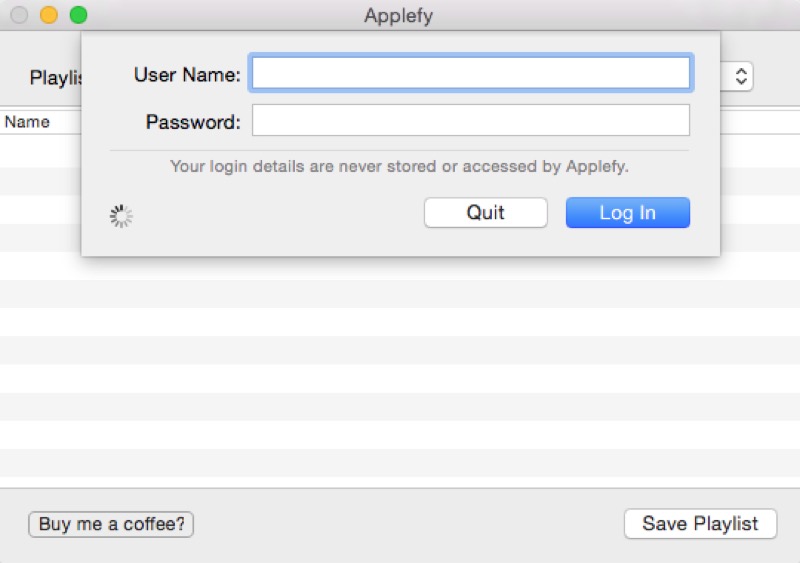Viewport: 800px width, 563px height.
Task: Zoom window using the green button
Action: point(78,16)
